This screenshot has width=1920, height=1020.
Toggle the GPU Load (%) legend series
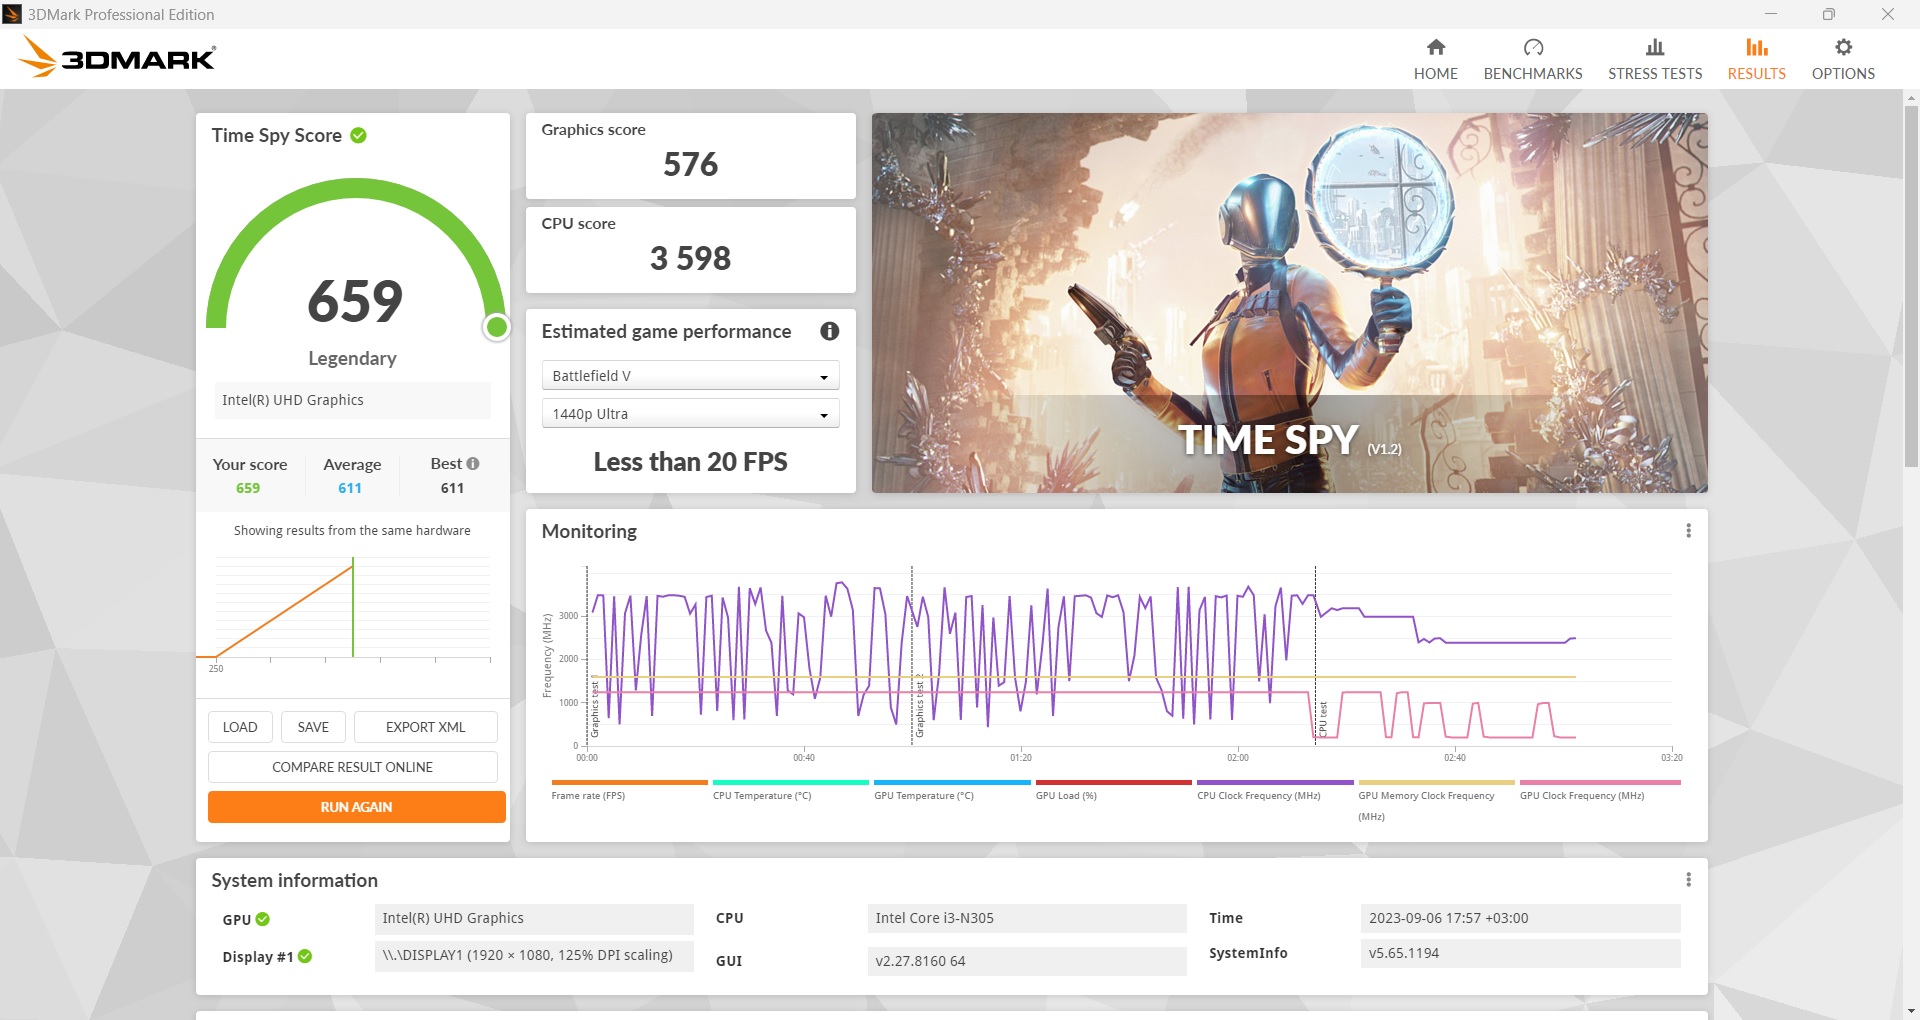[1066, 795]
